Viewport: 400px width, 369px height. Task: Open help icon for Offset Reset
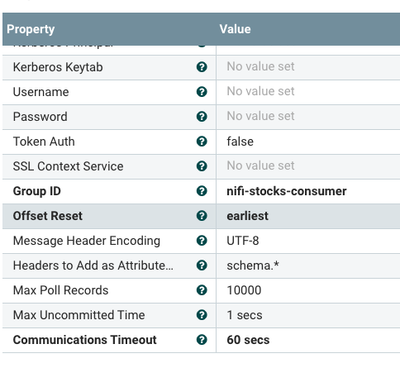coord(202,216)
